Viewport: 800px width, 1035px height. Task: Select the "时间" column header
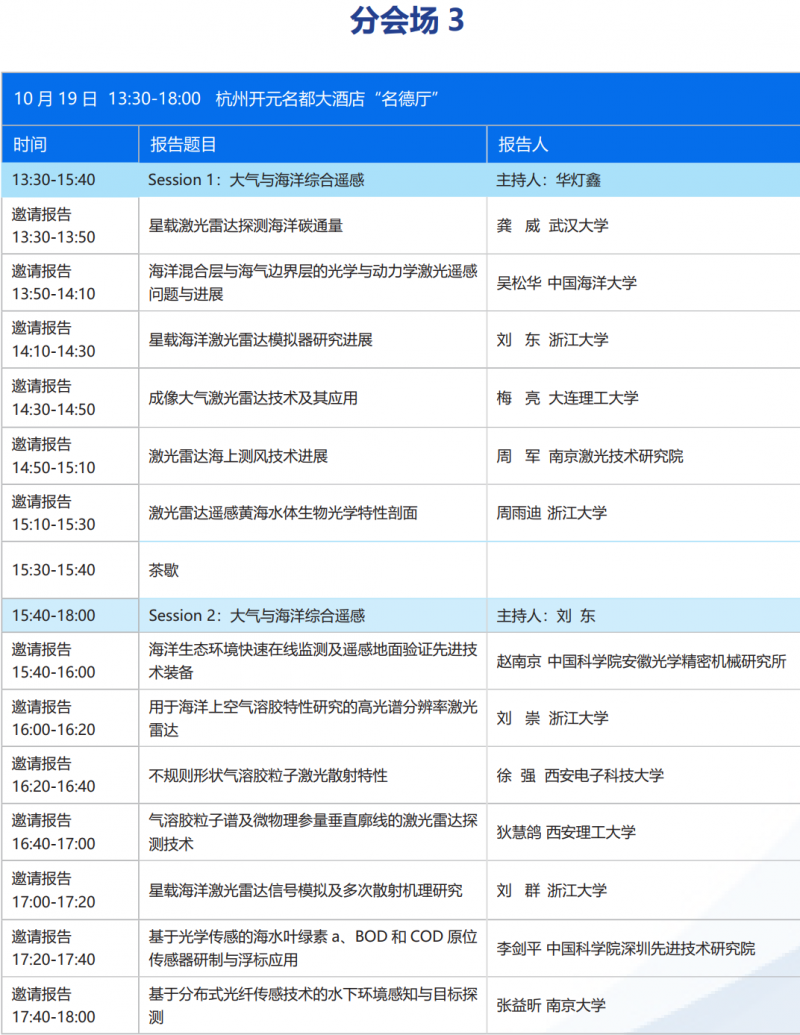(30, 145)
